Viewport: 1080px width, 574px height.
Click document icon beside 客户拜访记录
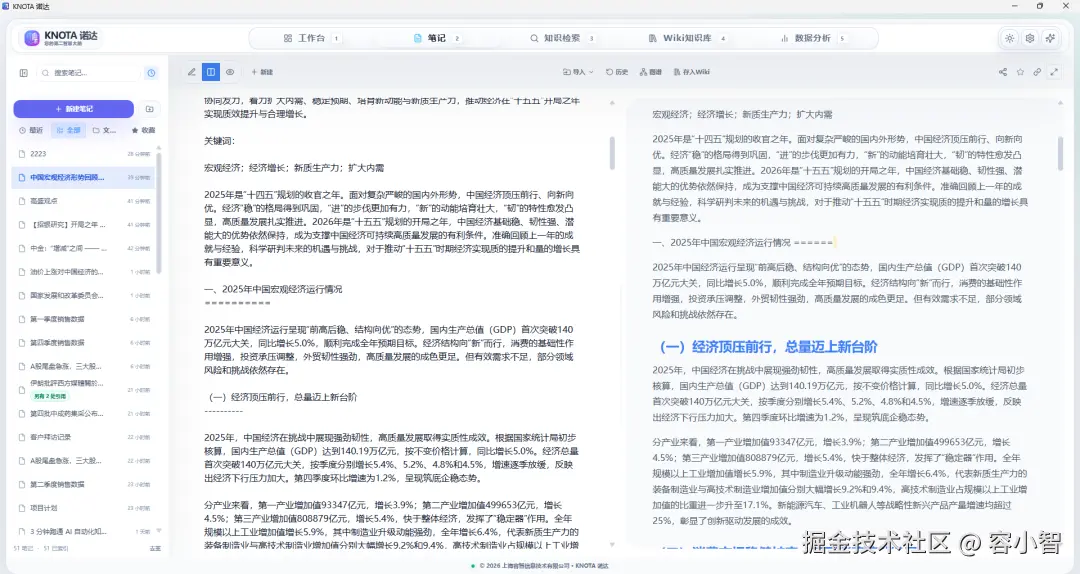[x=22, y=437]
